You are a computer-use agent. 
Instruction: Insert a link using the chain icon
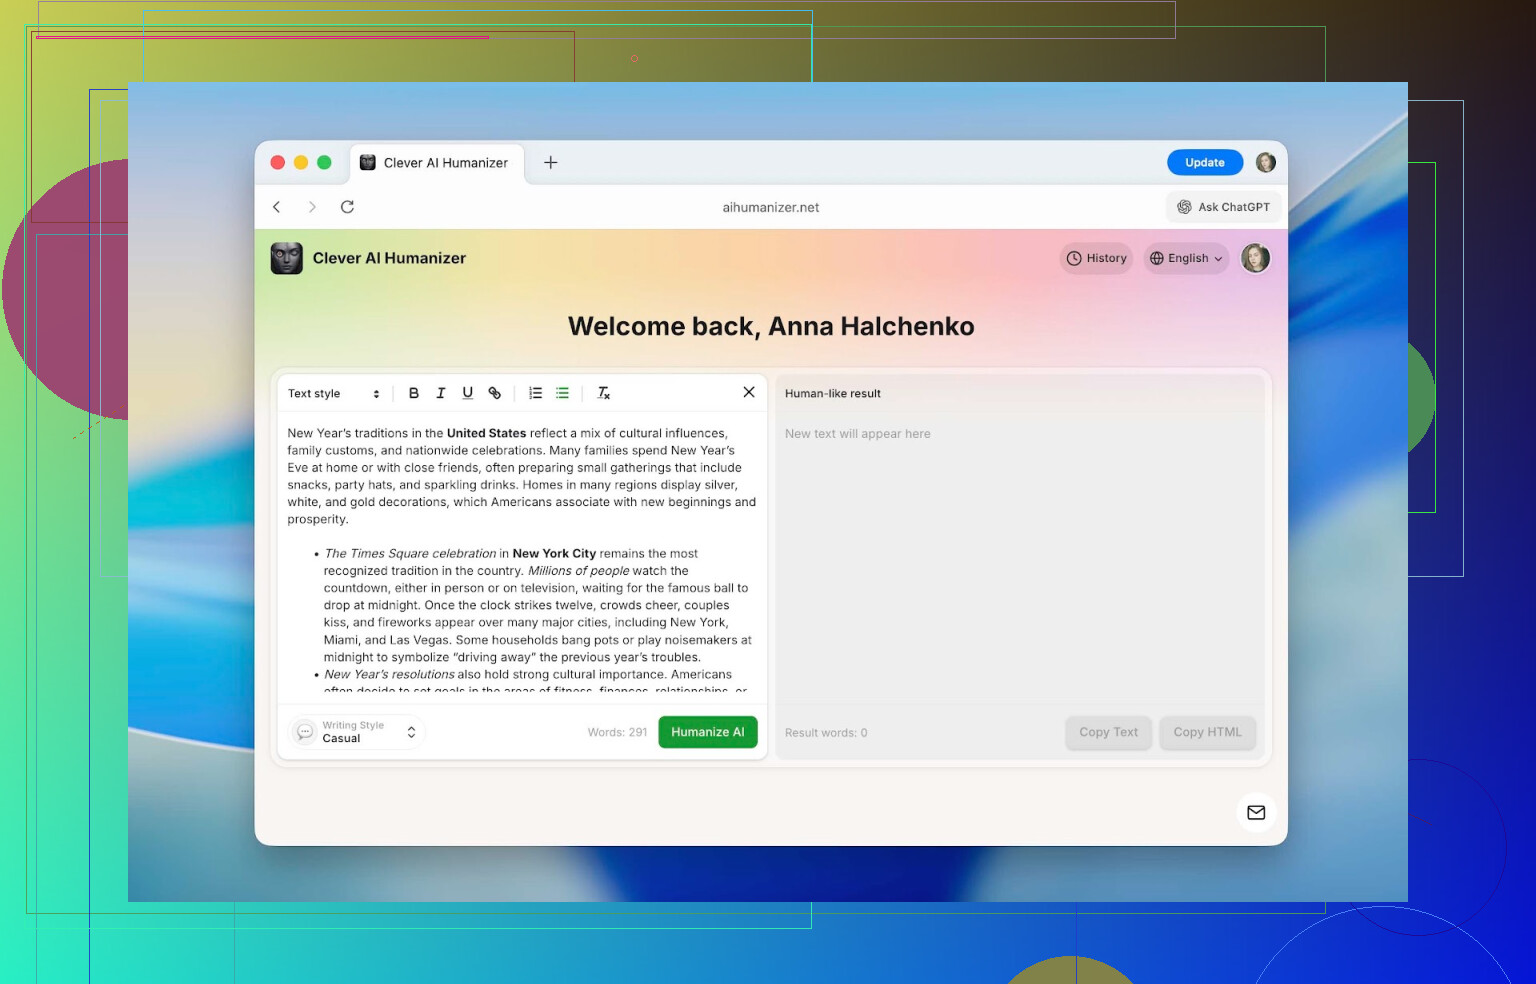pyautogui.click(x=494, y=393)
